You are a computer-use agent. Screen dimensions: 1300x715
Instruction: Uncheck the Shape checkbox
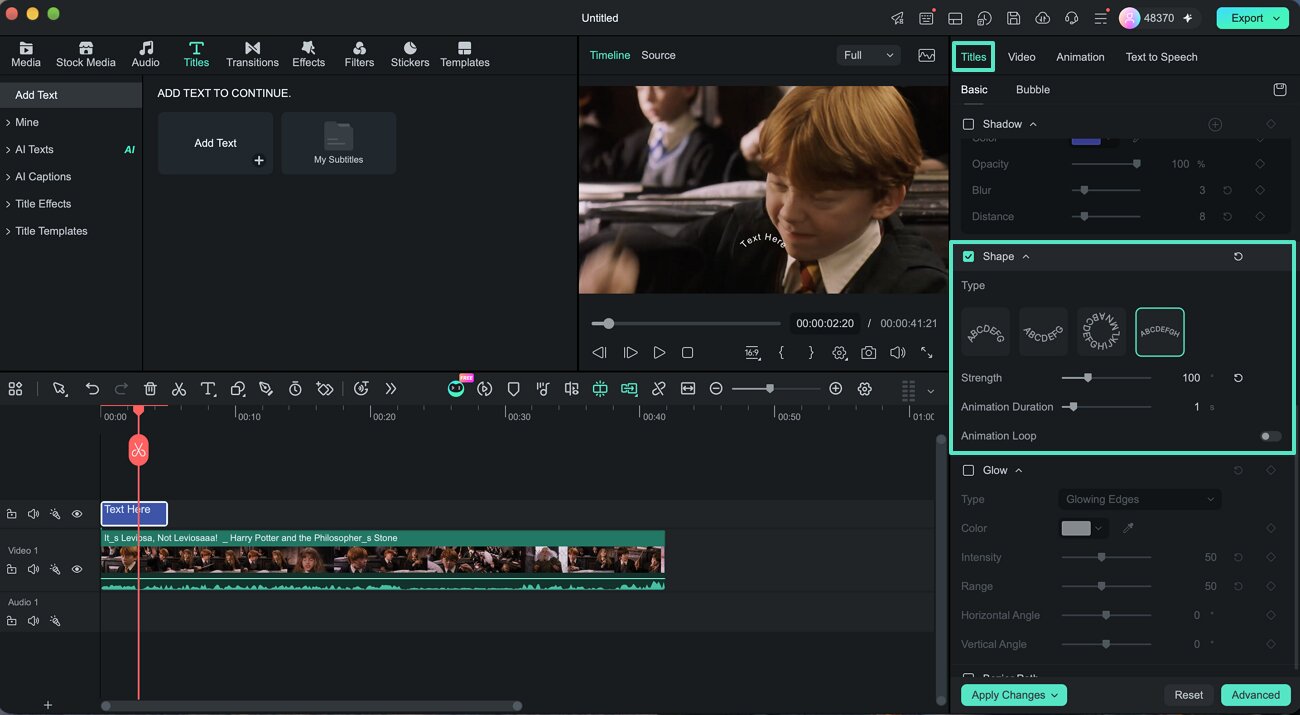click(x=968, y=257)
